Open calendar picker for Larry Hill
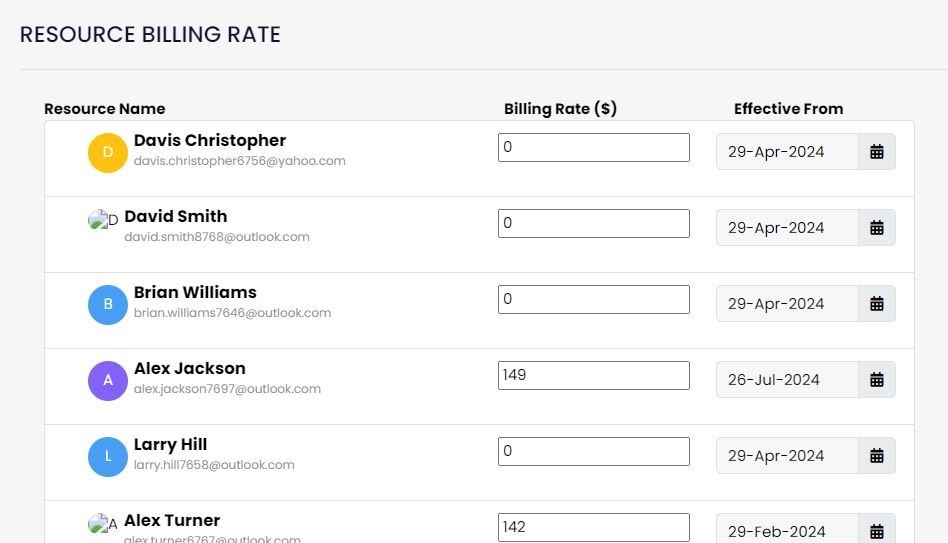 877,456
